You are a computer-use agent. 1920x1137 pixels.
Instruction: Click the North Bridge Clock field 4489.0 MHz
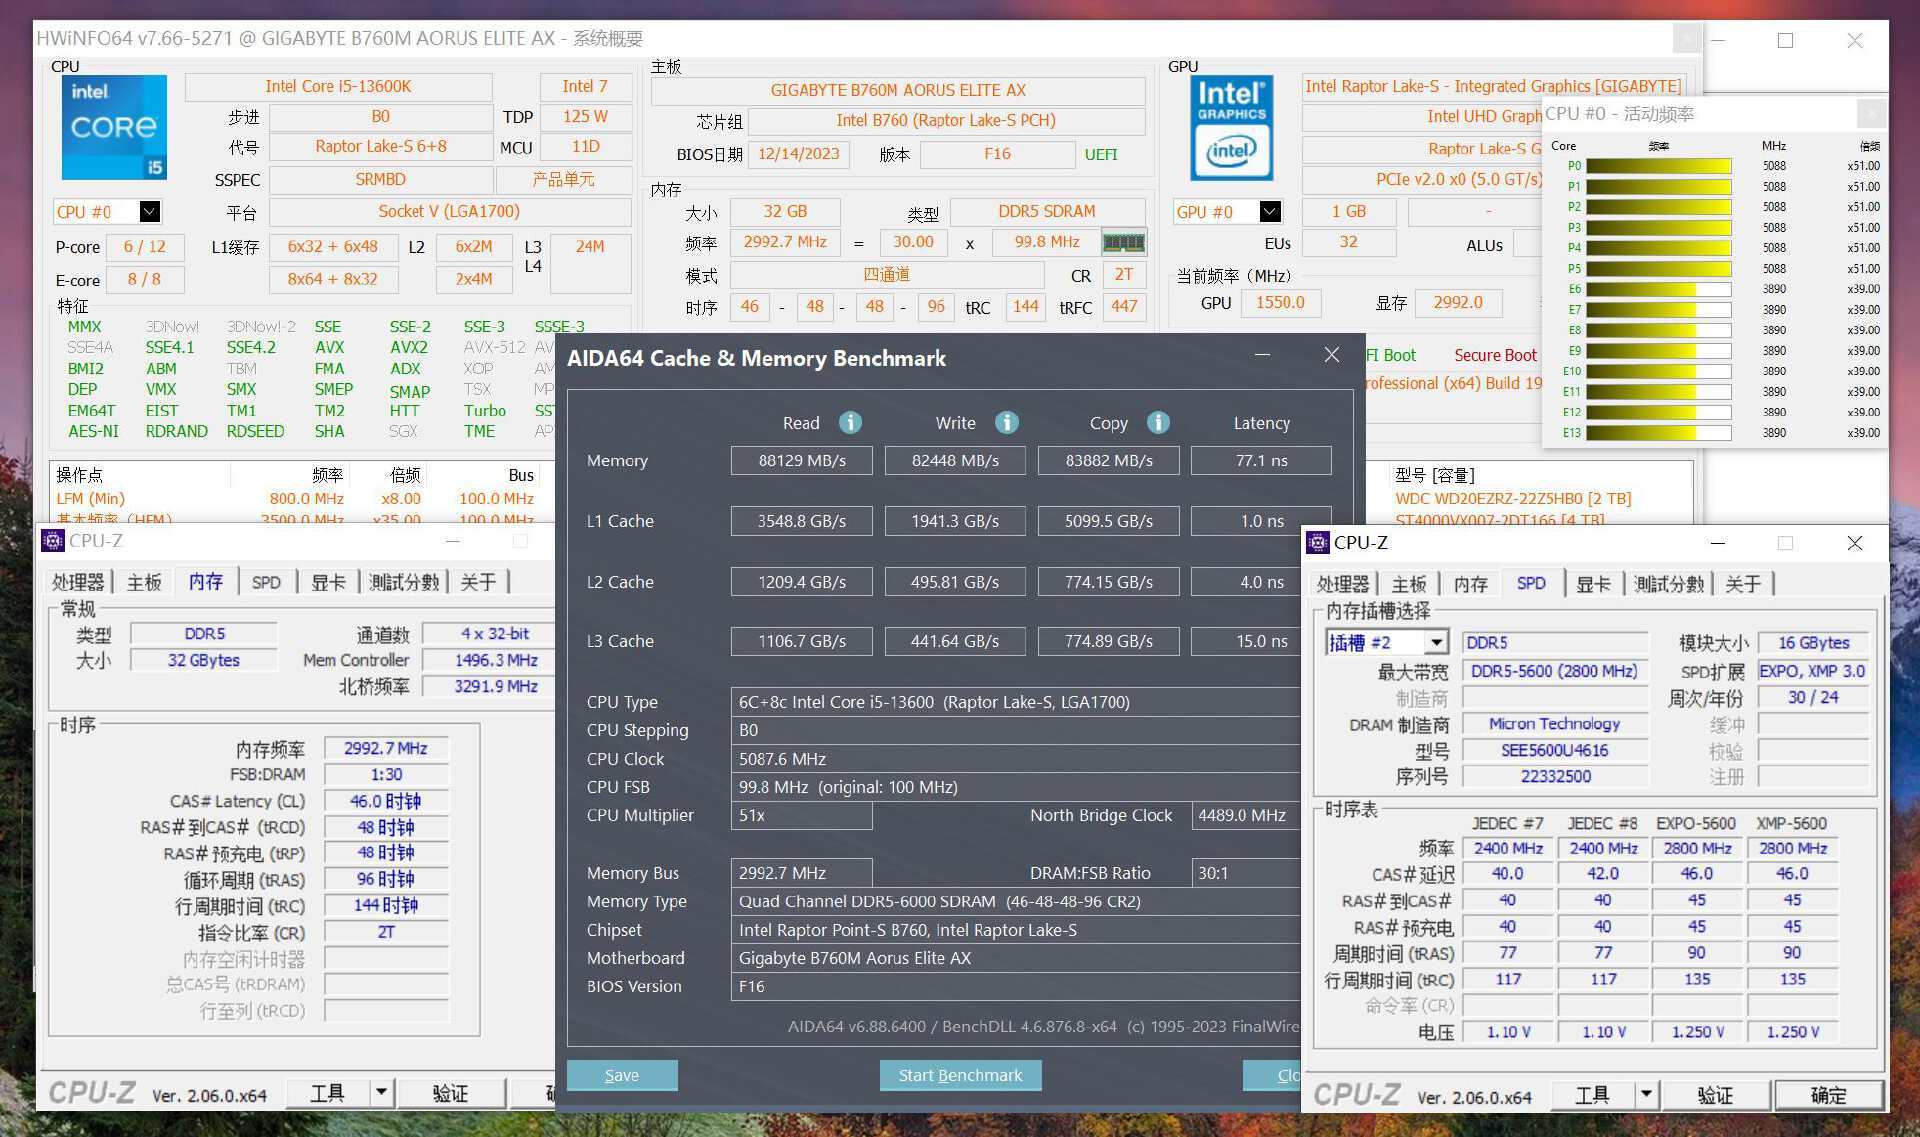coord(1247,815)
